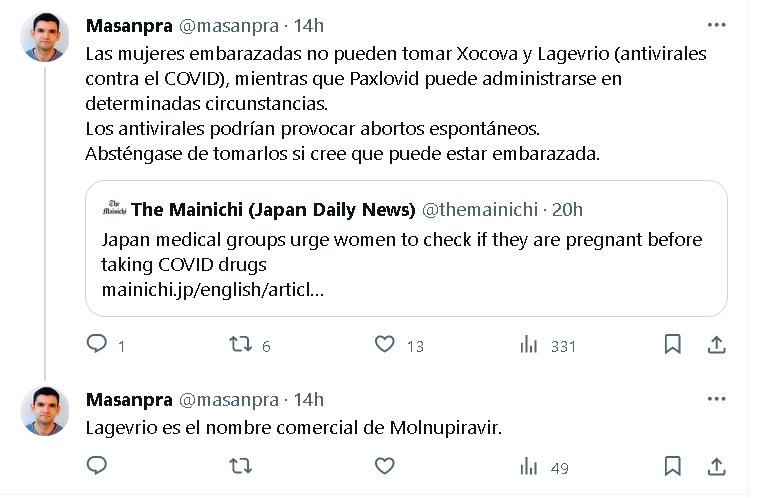Open more options on the second tweet

pyautogui.click(x=716, y=399)
